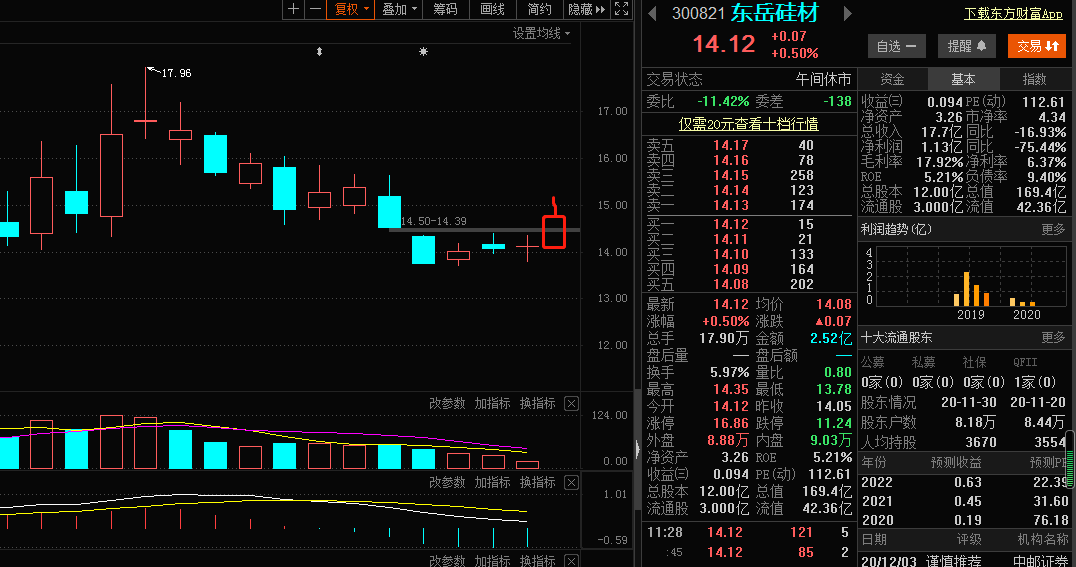Close the bottom indicator panel
Screen dimensions: 1076x567
pos(571,561)
